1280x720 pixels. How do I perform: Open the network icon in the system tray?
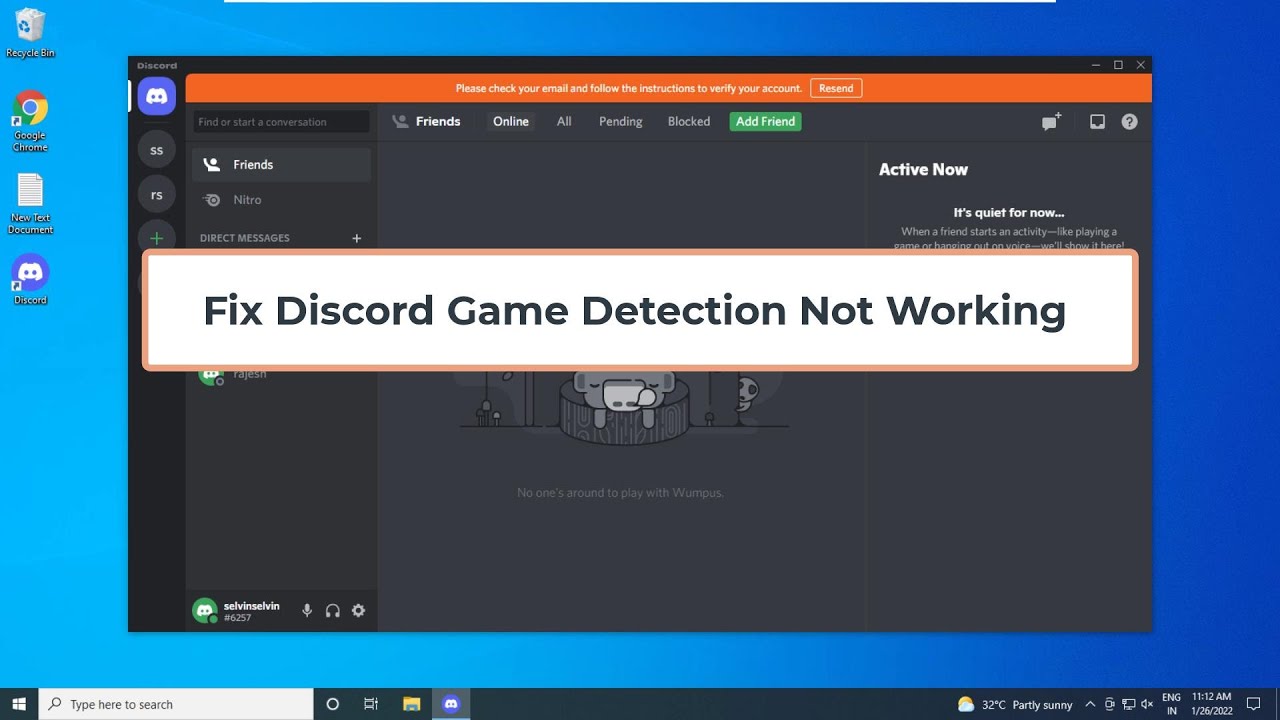(x=1128, y=704)
